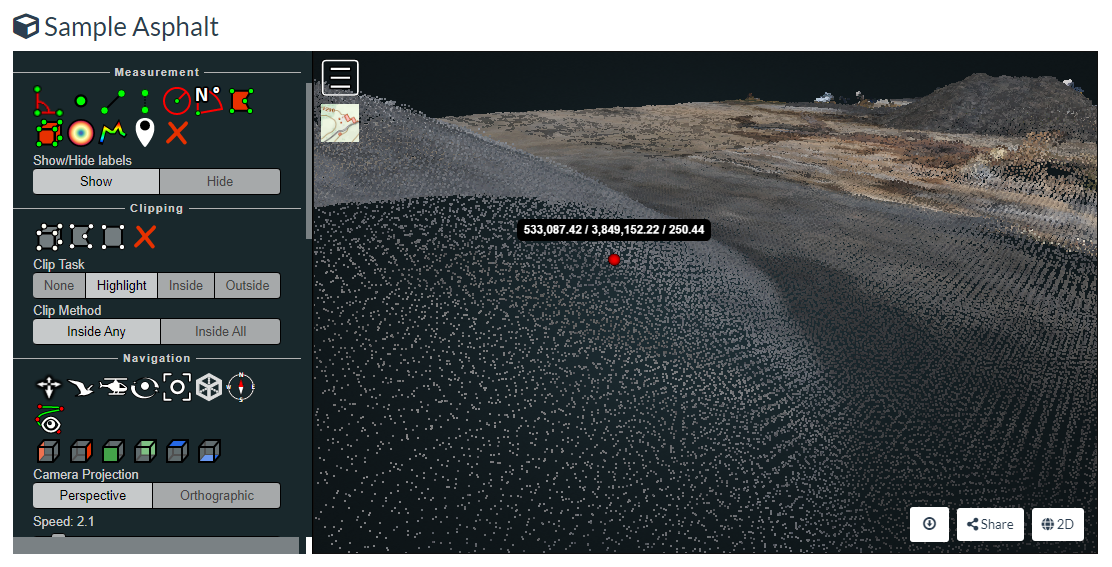
Task: Set Clip Method to Inside All
Action: pyautogui.click(x=221, y=332)
